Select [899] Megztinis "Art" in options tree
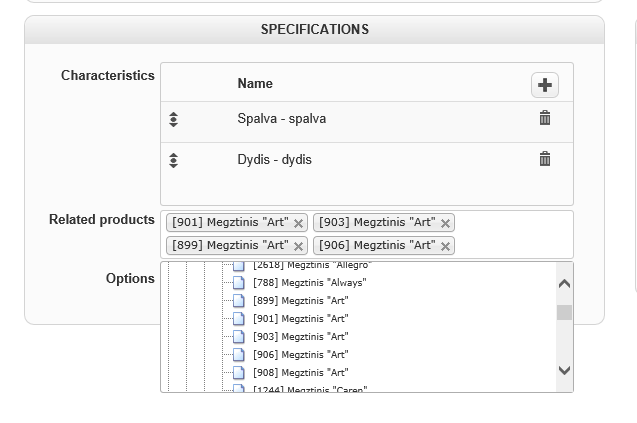Screen dimensions: 637x423 300,301
